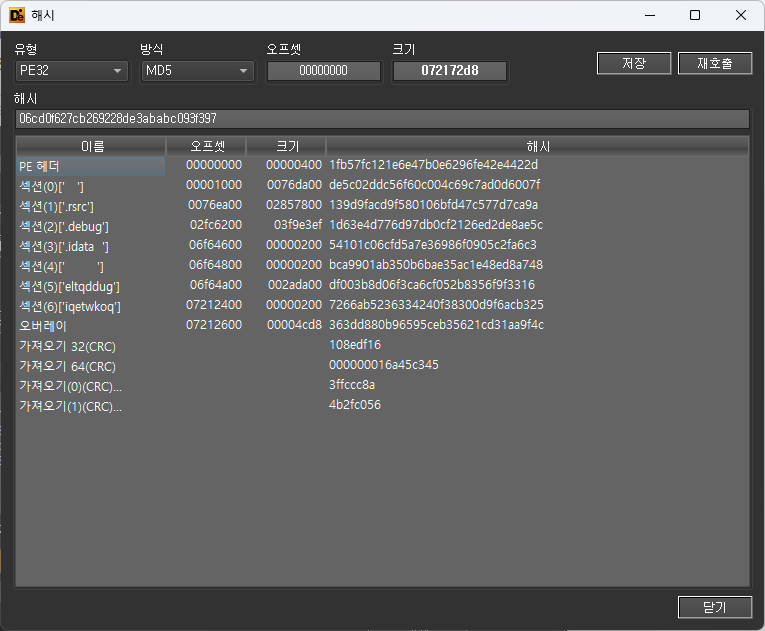Click hash 54101c06cfd5a7e36986f0905c2fa6c3

tap(433, 245)
